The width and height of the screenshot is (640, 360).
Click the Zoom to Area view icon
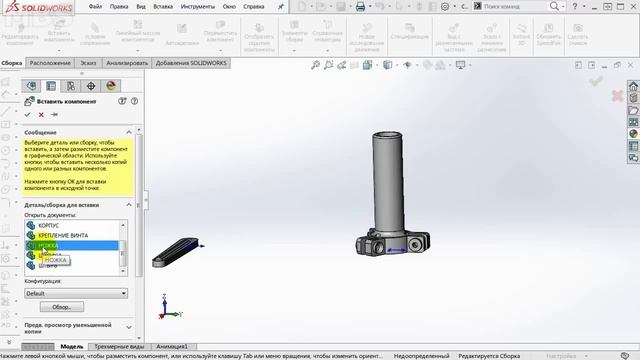329,65
